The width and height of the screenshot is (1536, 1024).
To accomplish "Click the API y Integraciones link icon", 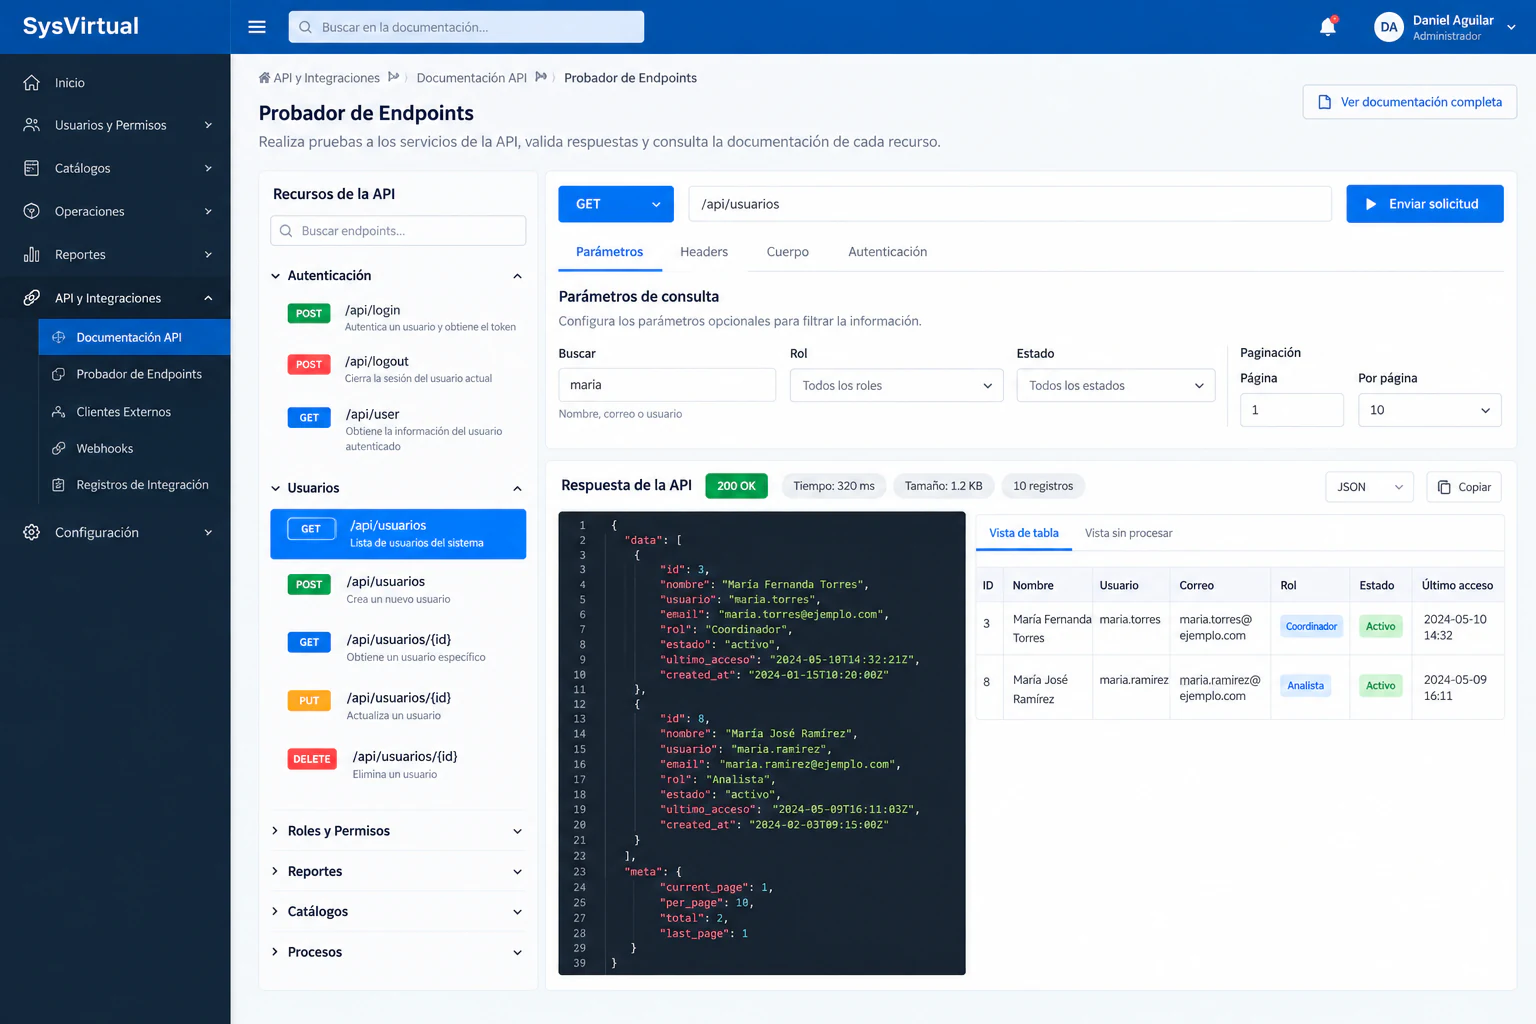I will [x=32, y=298].
